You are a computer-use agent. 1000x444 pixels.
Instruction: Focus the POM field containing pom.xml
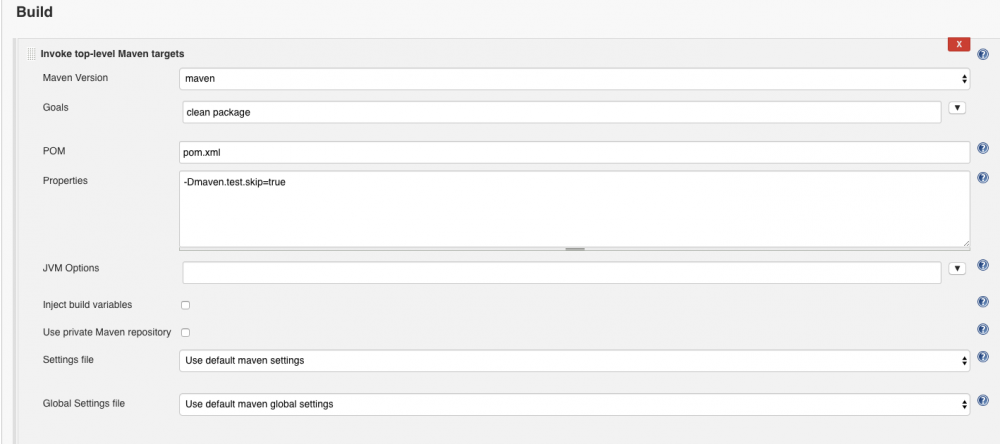tap(574, 152)
